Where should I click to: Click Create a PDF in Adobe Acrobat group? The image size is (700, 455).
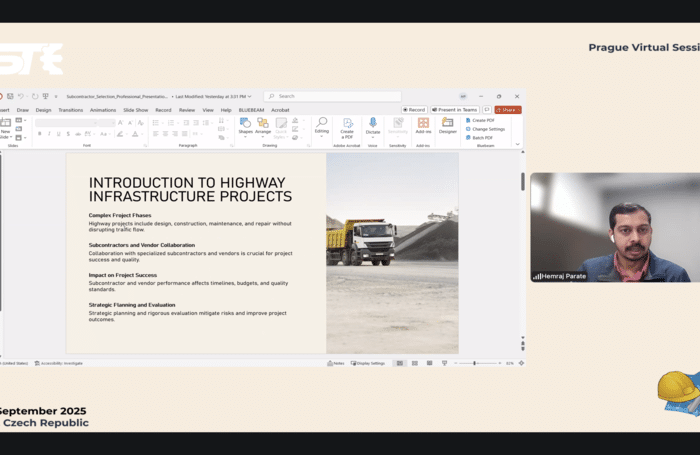click(347, 124)
